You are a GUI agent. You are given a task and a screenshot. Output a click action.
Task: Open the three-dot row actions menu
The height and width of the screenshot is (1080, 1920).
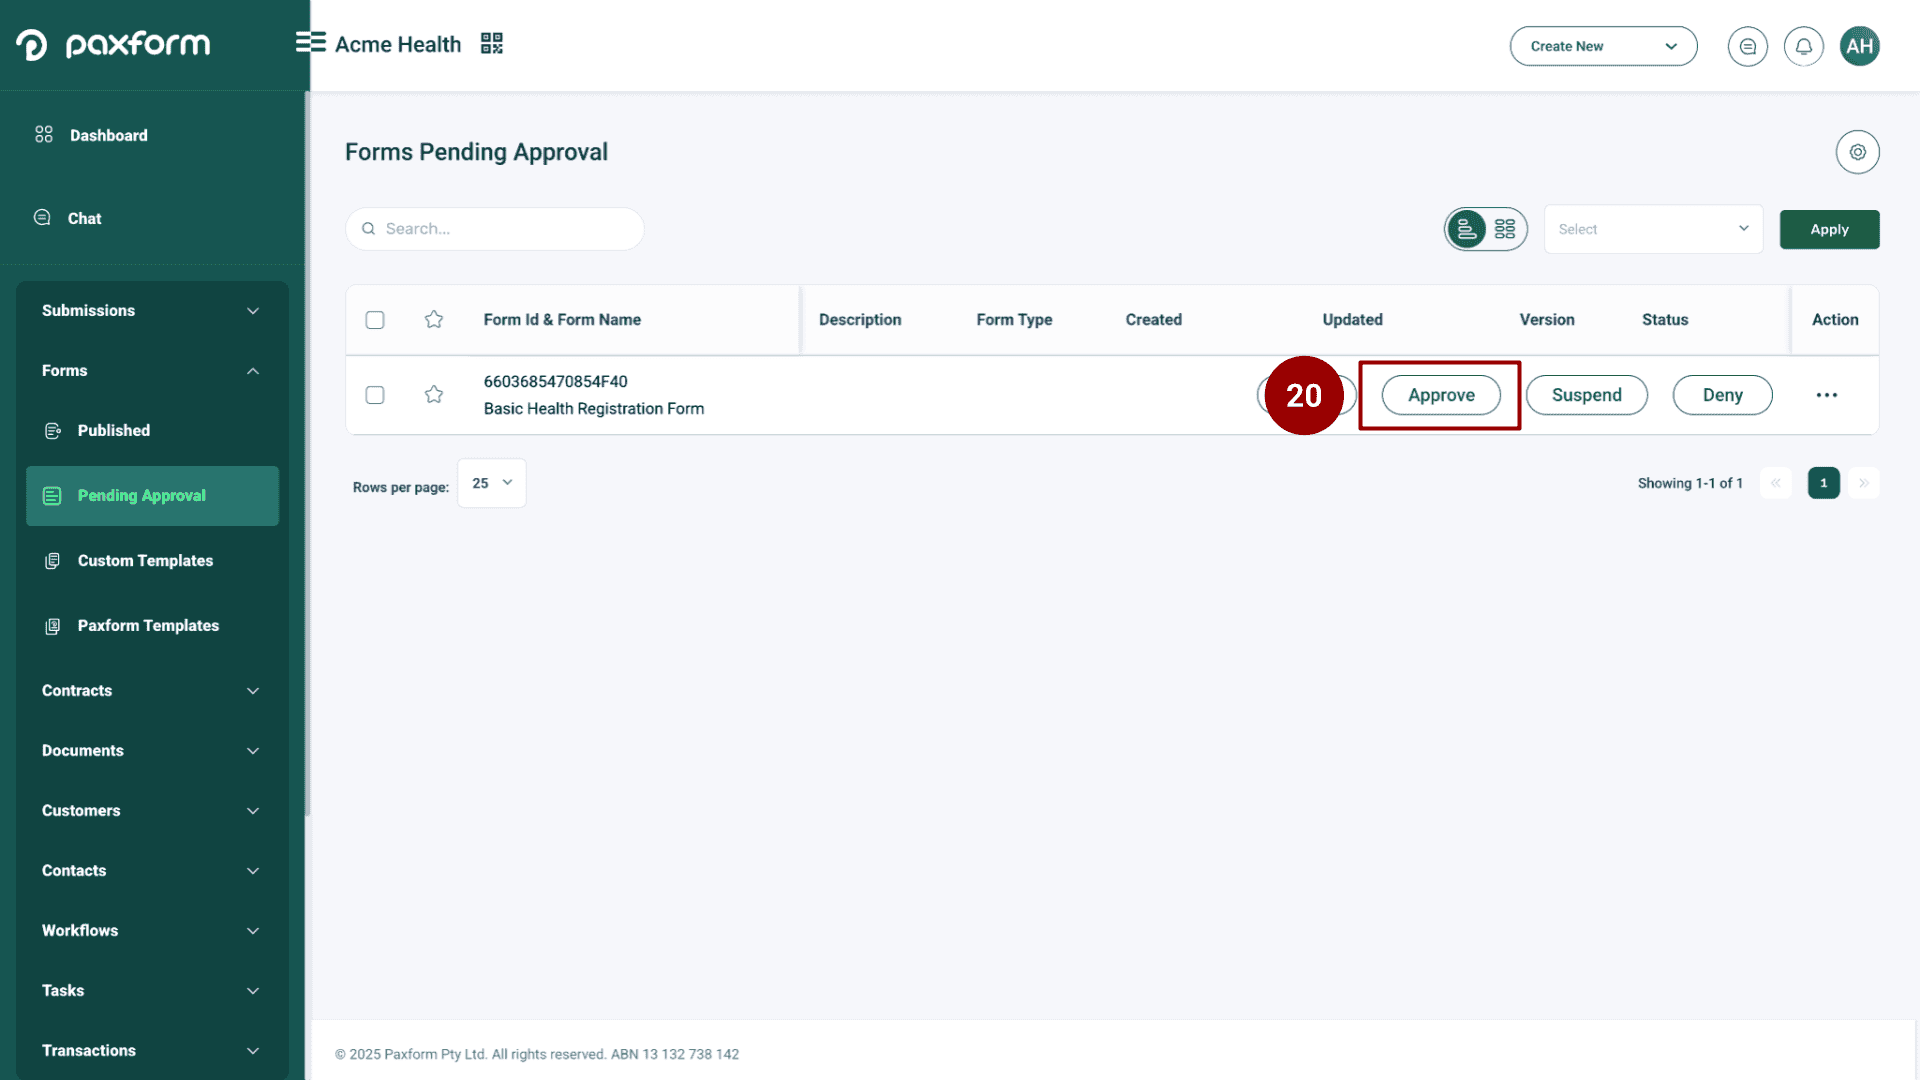pos(1826,395)
